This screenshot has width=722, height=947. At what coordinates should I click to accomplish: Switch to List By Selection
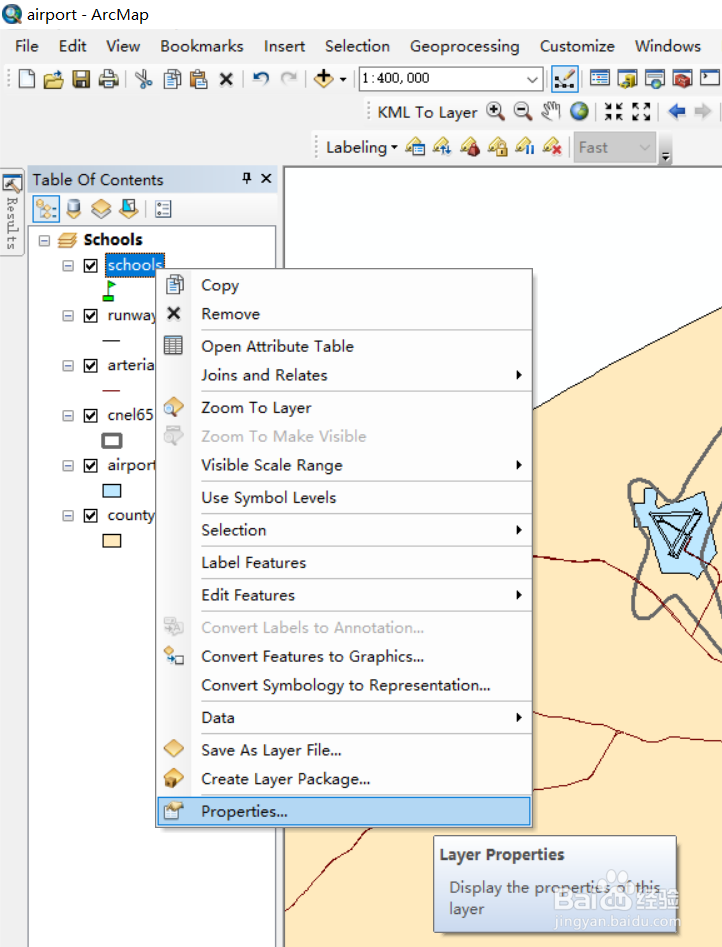coord(129,209)
